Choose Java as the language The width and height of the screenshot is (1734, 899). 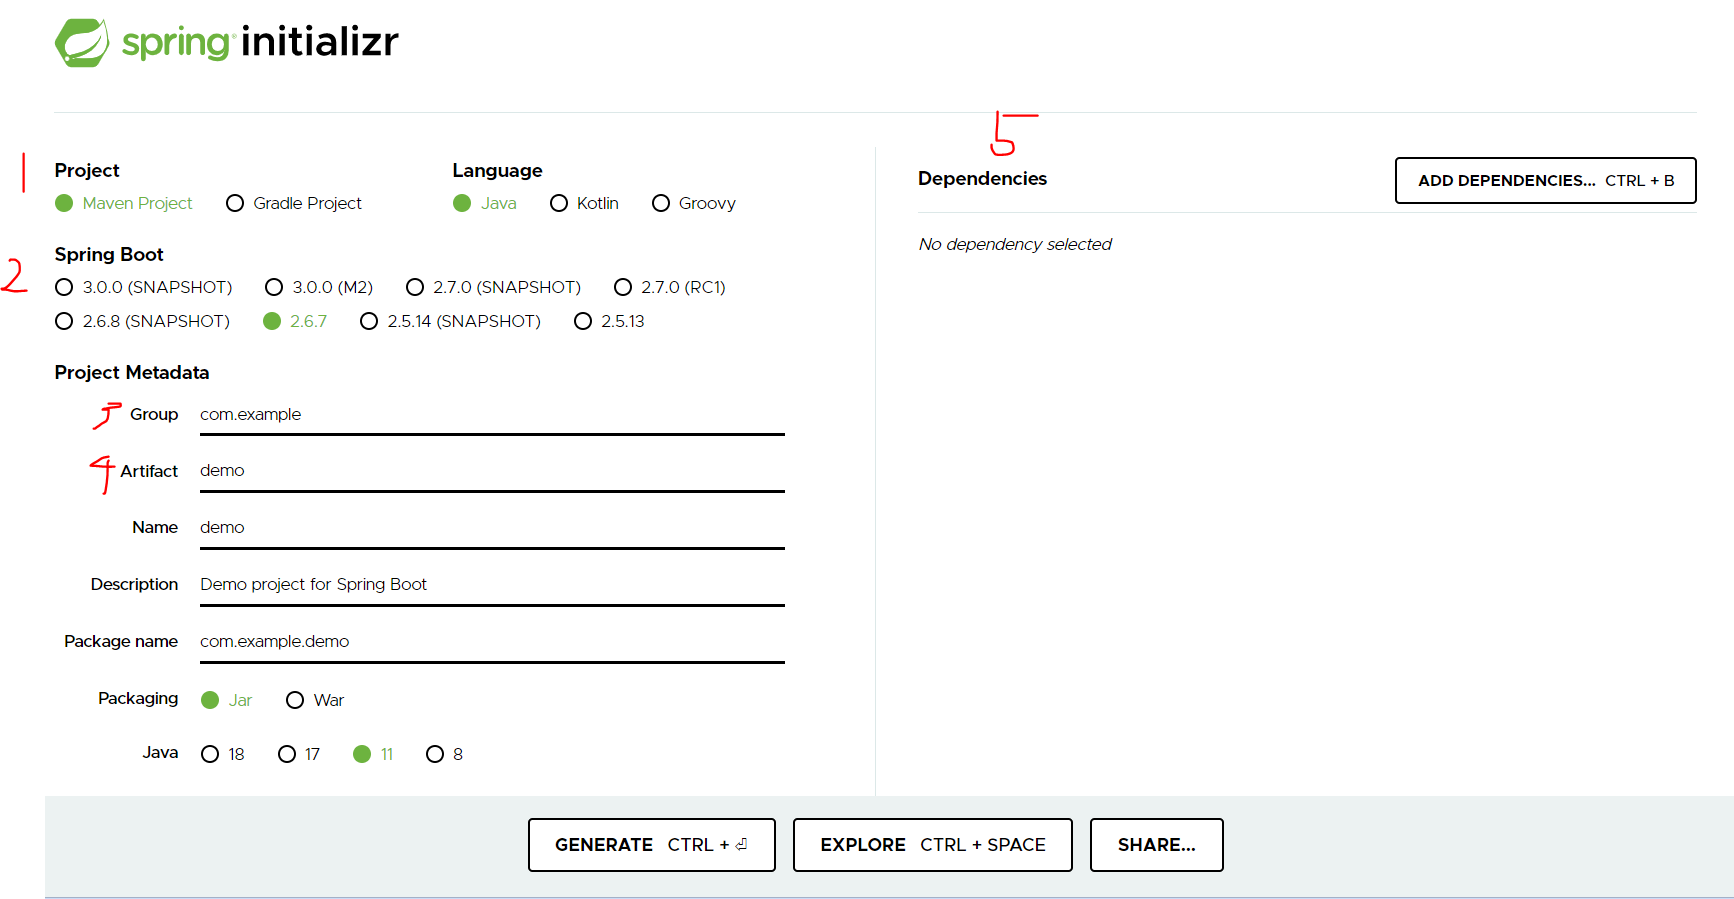tap(462, 203)
